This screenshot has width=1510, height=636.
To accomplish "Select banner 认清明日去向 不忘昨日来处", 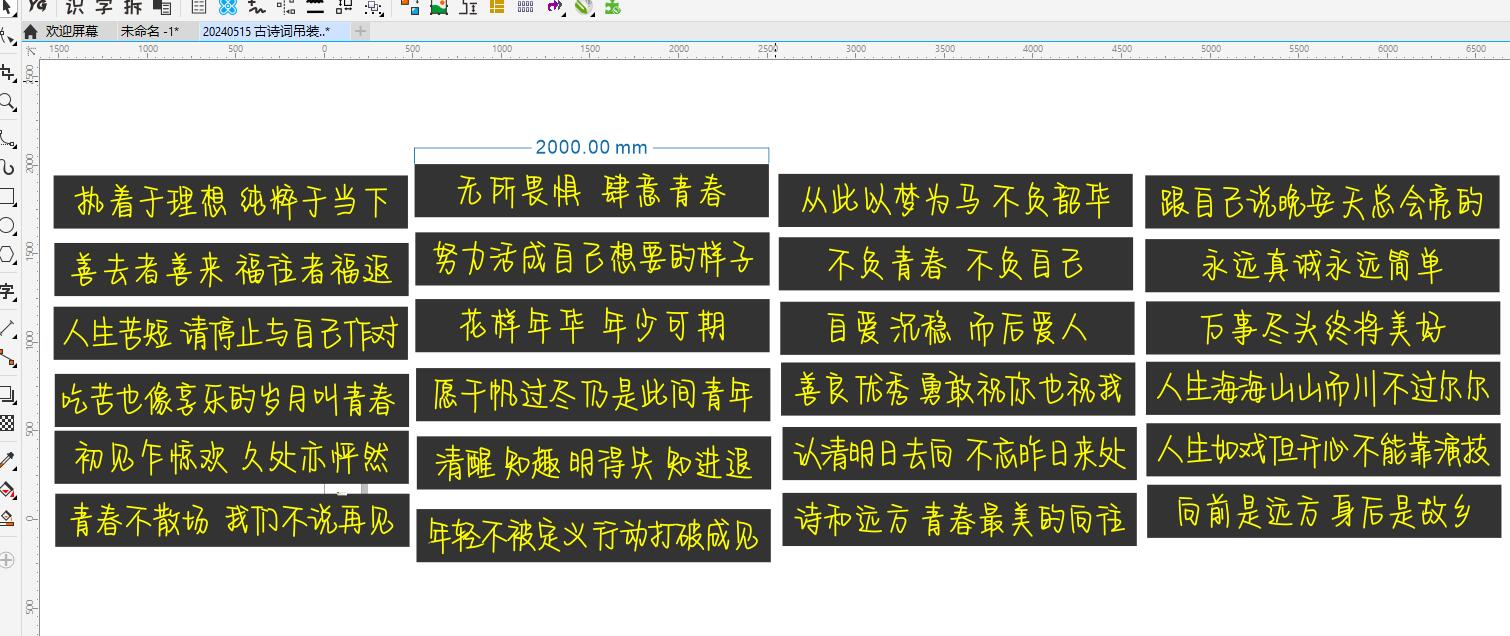I will tap(959, 454).
